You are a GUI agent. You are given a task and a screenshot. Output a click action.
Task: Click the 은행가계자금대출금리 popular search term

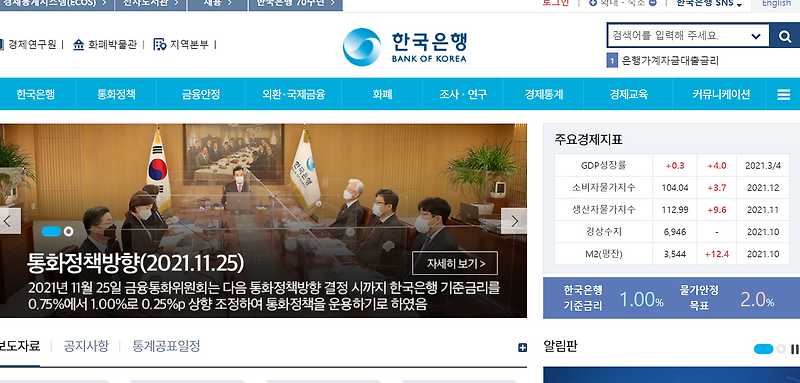click(x=670, y=61)
